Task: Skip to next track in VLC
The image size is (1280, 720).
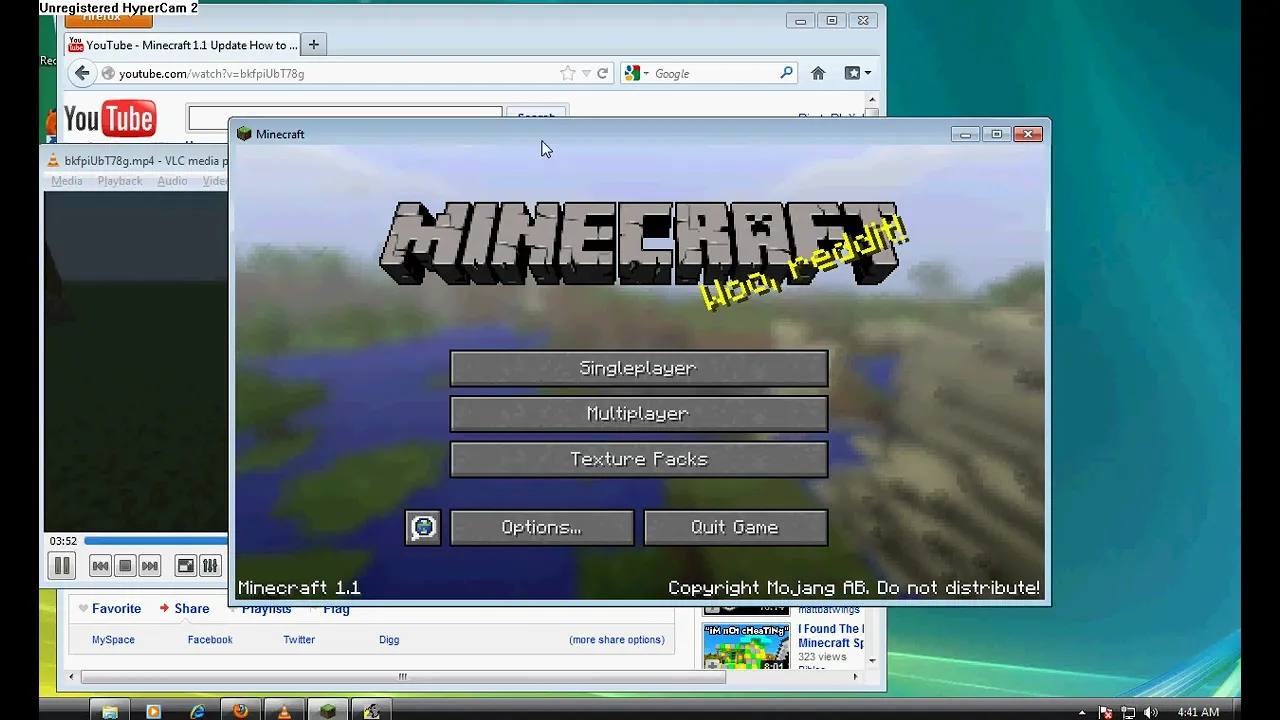Action: point(150,566)
